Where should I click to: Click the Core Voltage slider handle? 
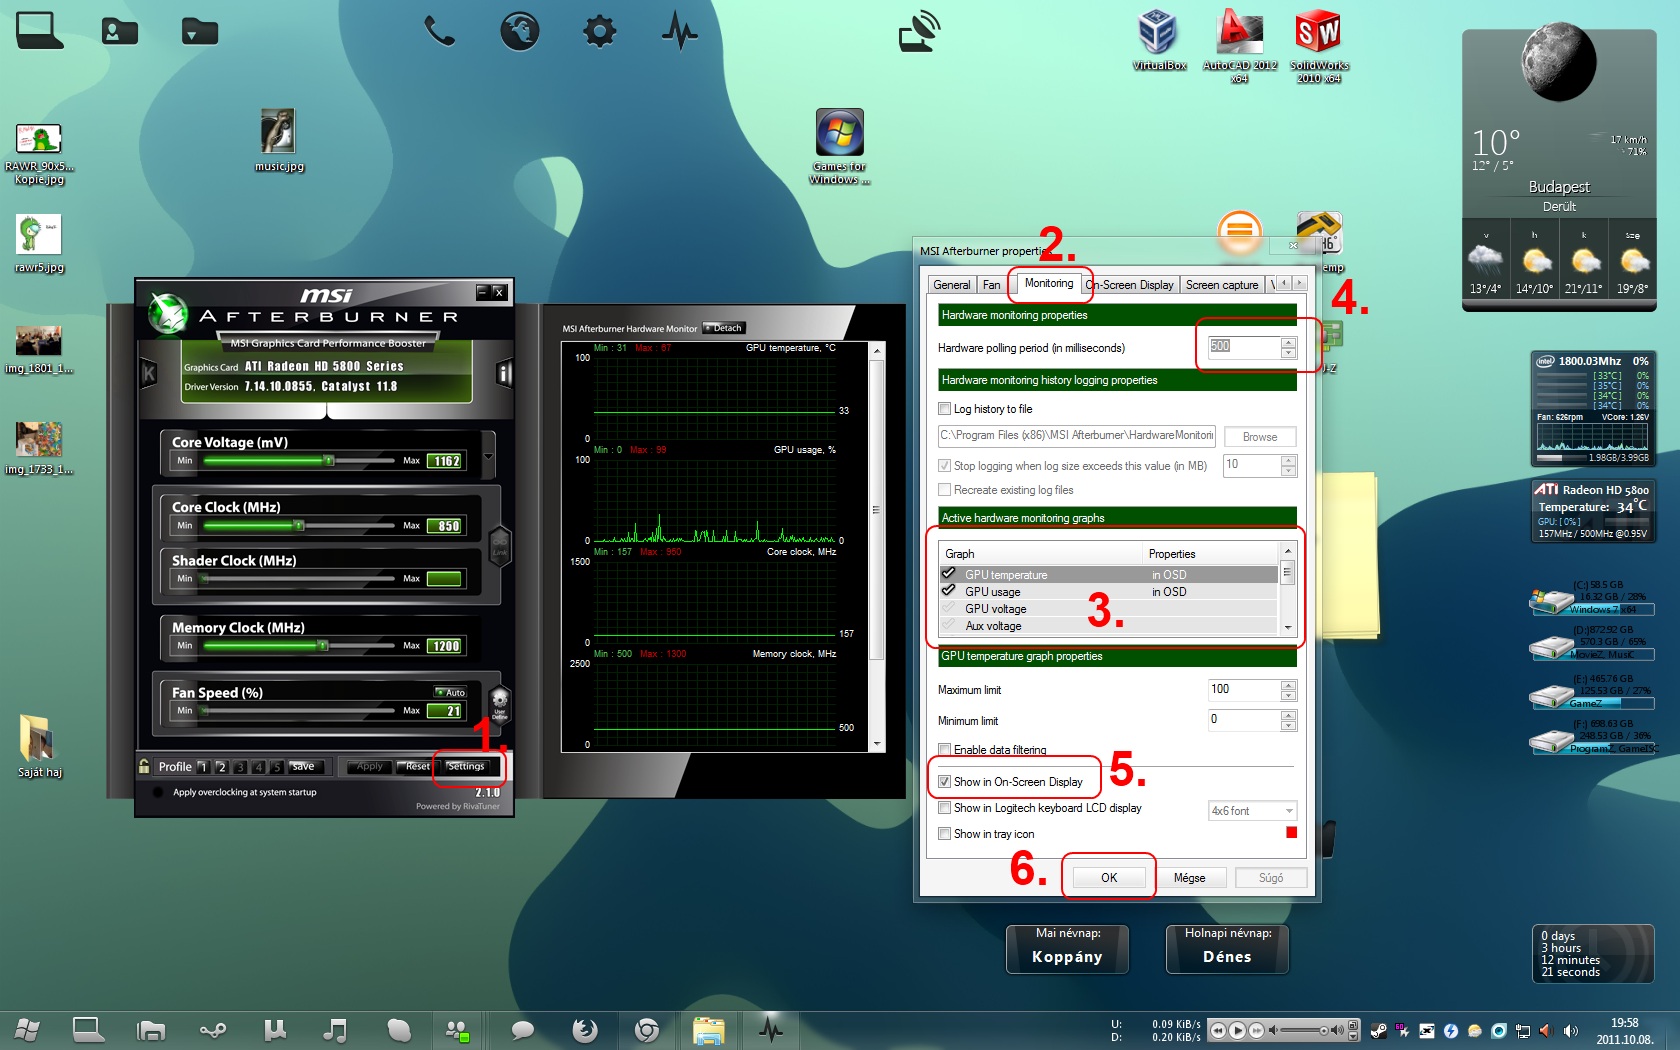coord(328,461)
